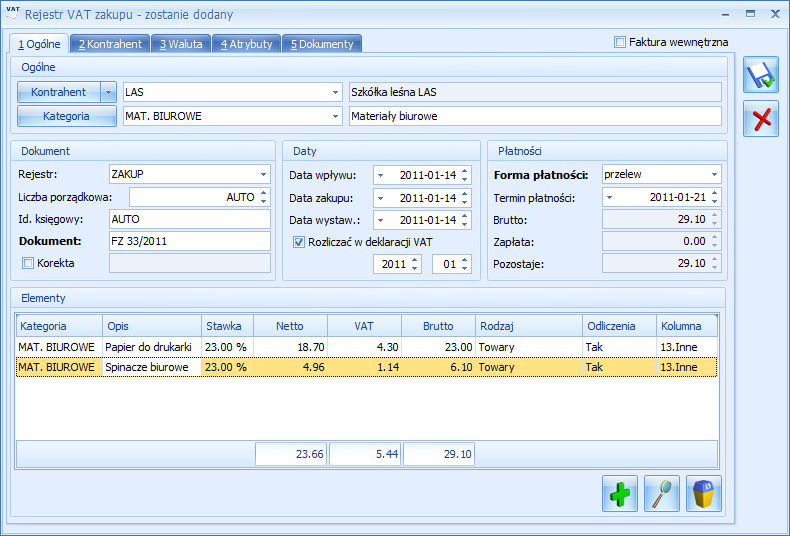The height and width of the screenshot is (536, 790).
Task: Sort elements by Netto column header
Action: (x=291, y=326)
